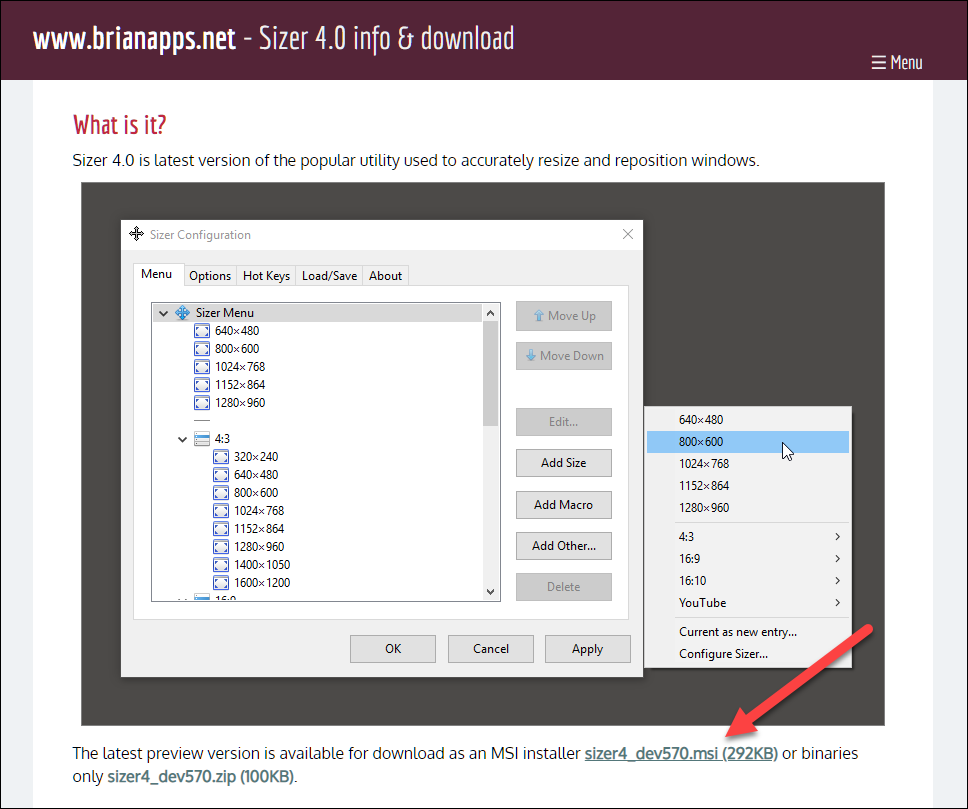Click the Sizer Configuration title text
This screenshot has height=809, width=968.
pyautogui.click(x=200, y=235)
